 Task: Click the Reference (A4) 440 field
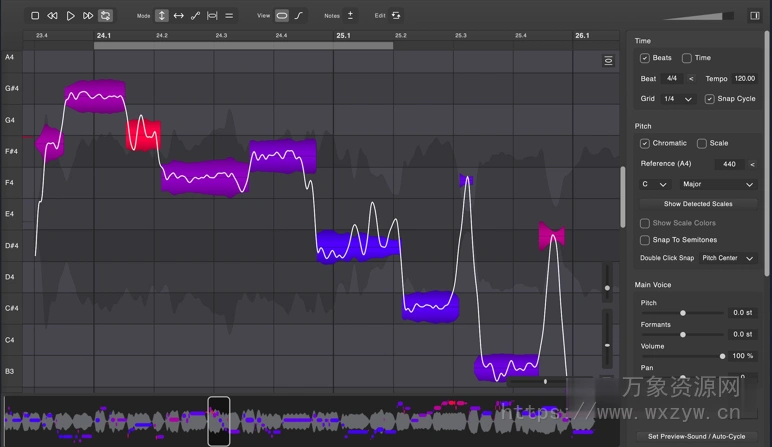click(x=730, y=164)
